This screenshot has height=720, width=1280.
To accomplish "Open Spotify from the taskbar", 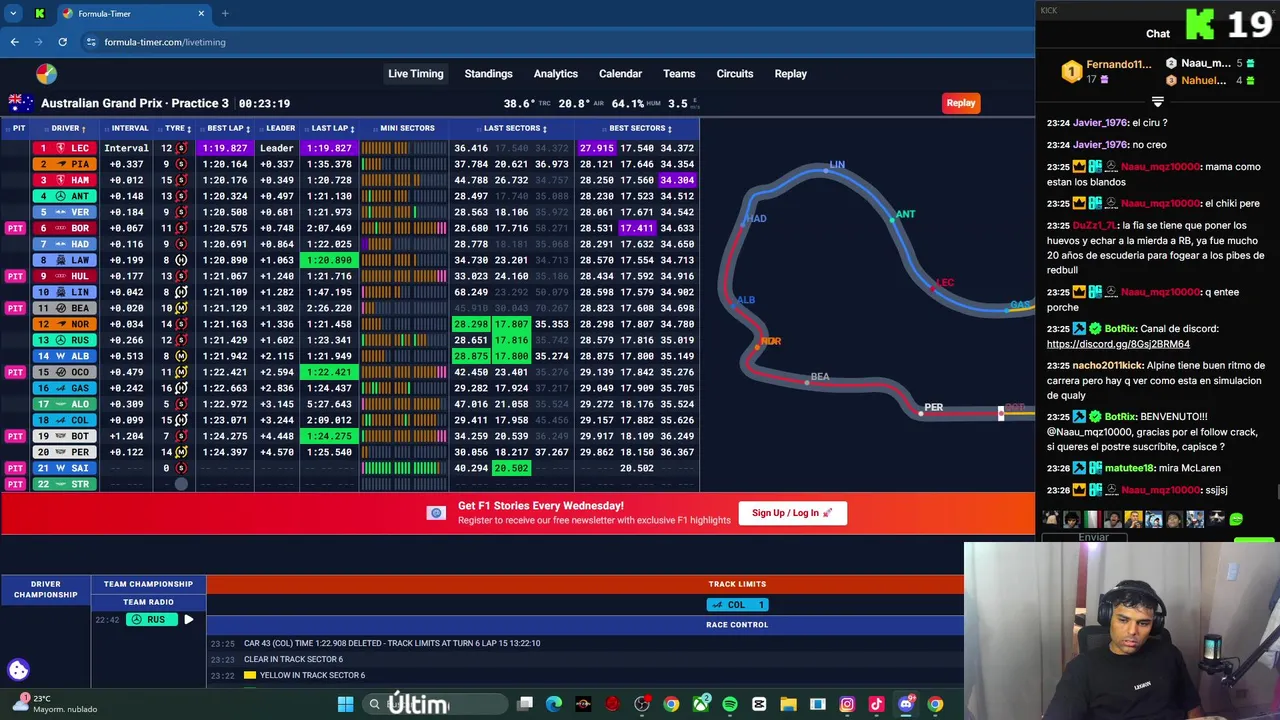I will (730, 704).
